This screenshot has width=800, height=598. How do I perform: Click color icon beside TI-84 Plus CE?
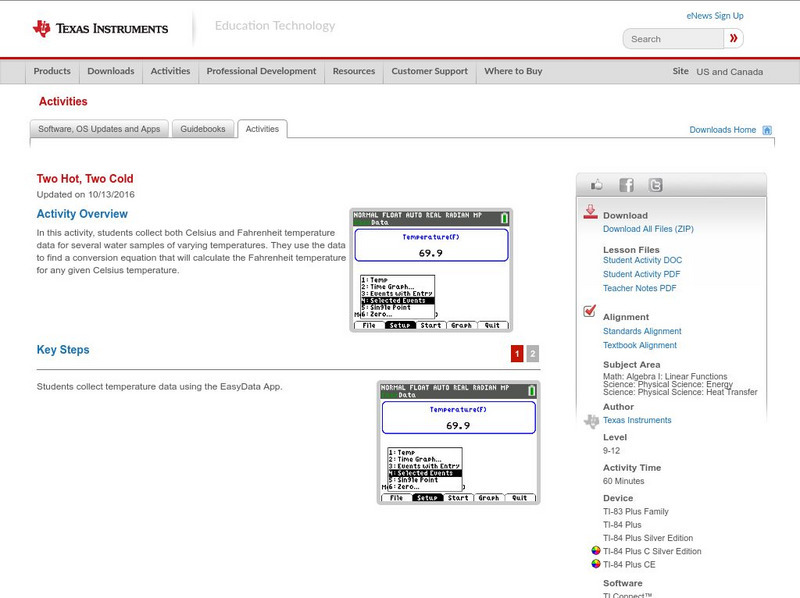click(595, 564)
